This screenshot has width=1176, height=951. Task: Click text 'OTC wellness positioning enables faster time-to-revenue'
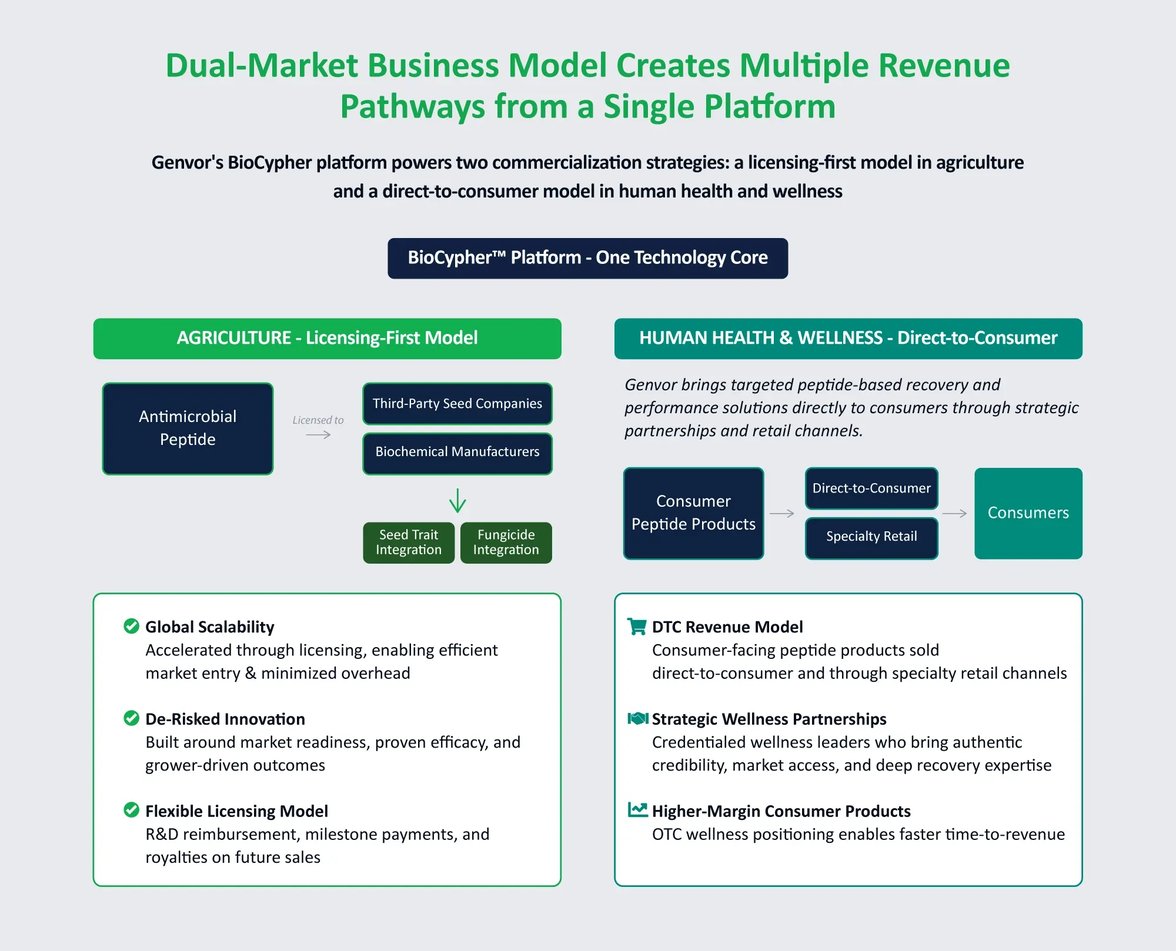859,834
